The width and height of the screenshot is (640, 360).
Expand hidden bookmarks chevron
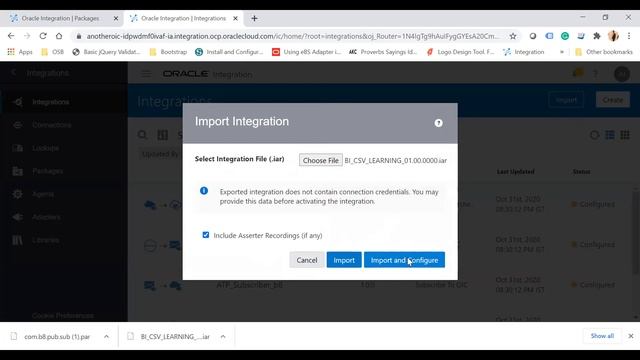click(x=562, y=52)
